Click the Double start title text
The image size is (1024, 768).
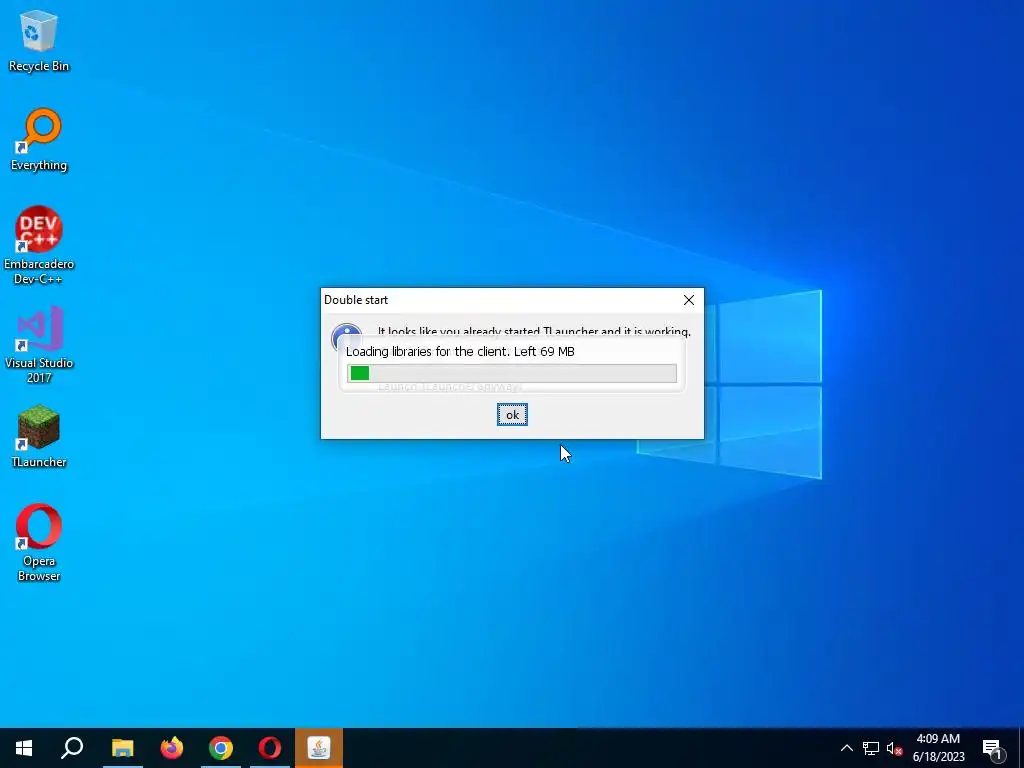356,300
